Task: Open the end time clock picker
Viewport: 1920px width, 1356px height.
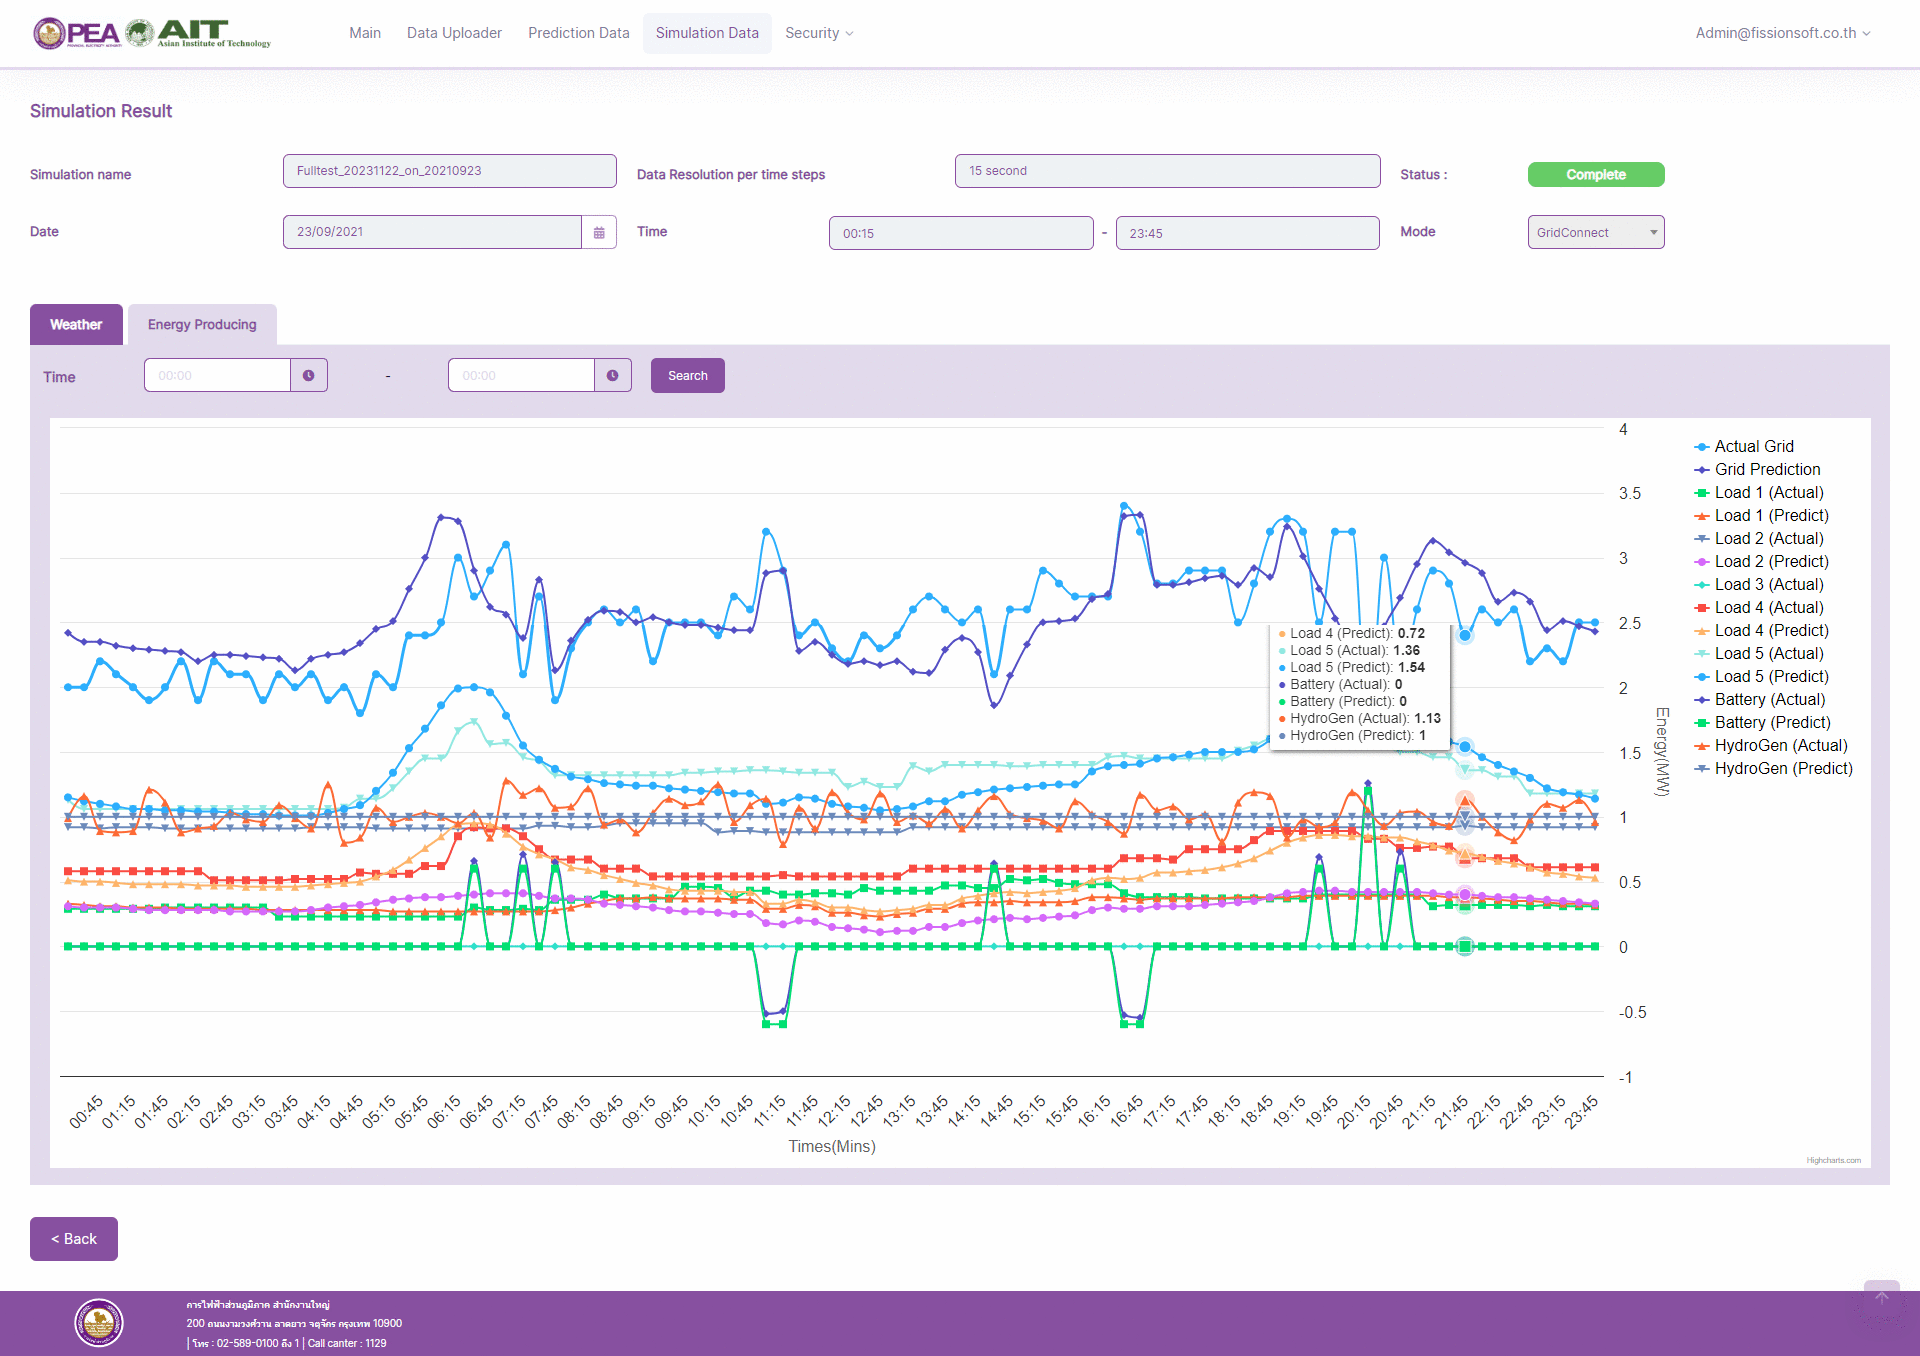Action: pyautogui.click(x=613, y=376)
